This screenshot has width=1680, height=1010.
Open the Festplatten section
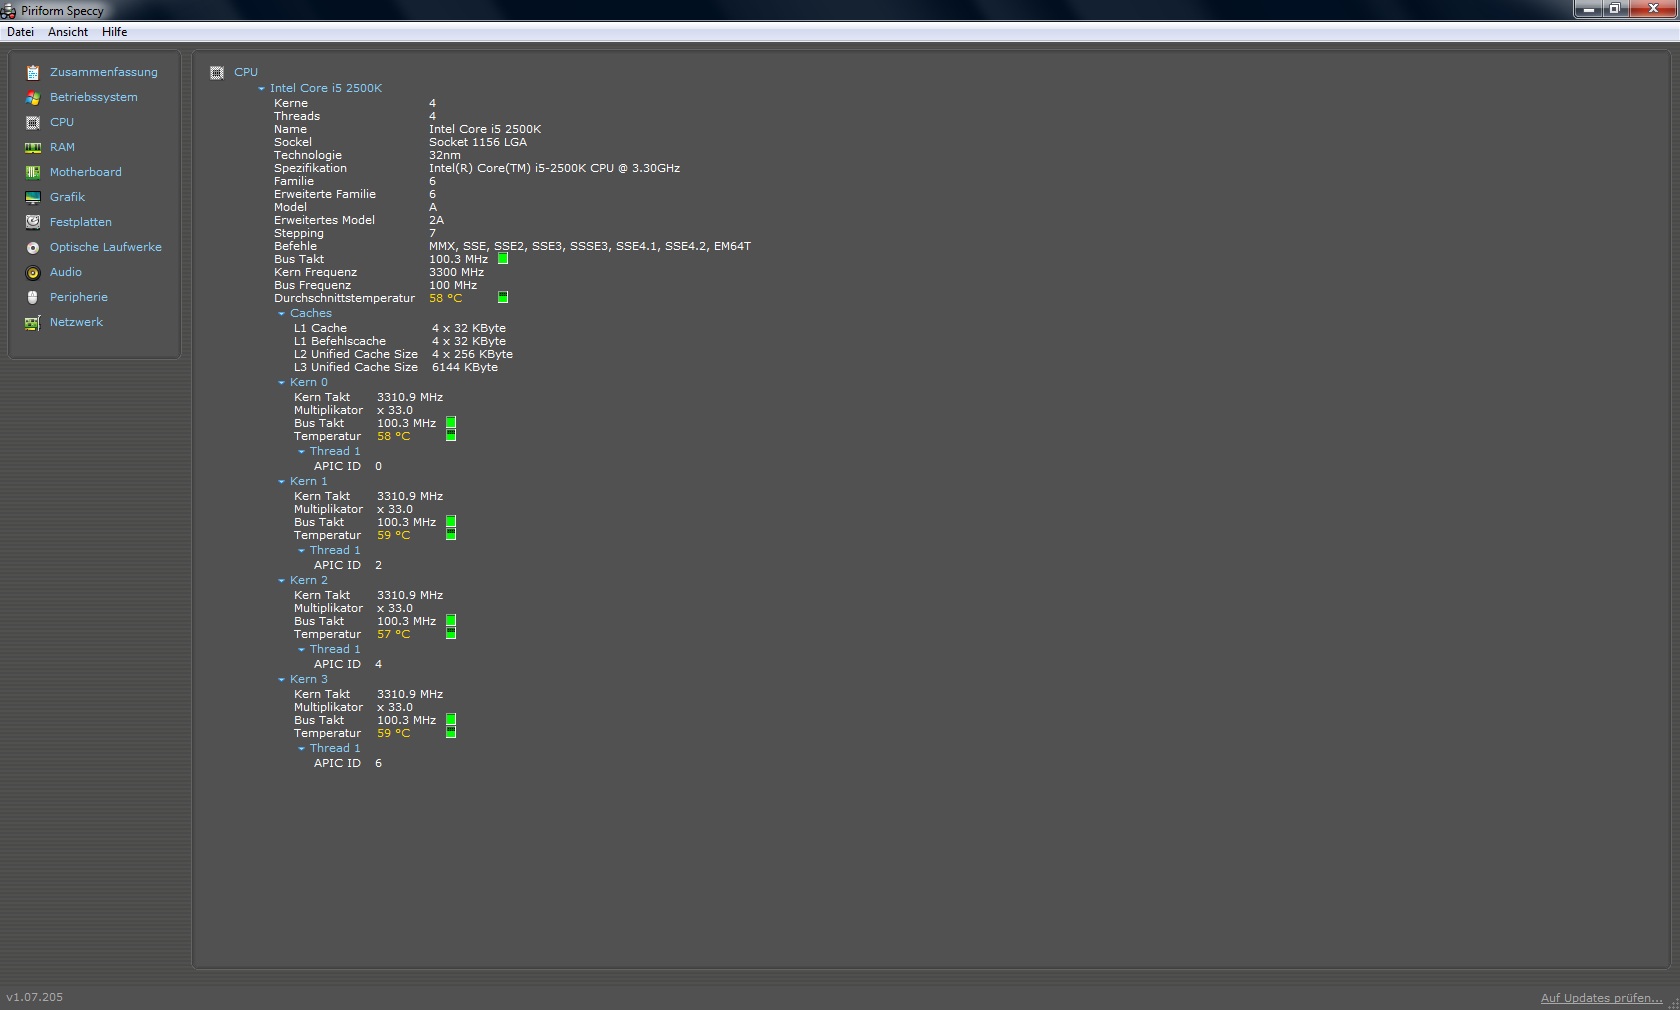(x=81, y=222)
